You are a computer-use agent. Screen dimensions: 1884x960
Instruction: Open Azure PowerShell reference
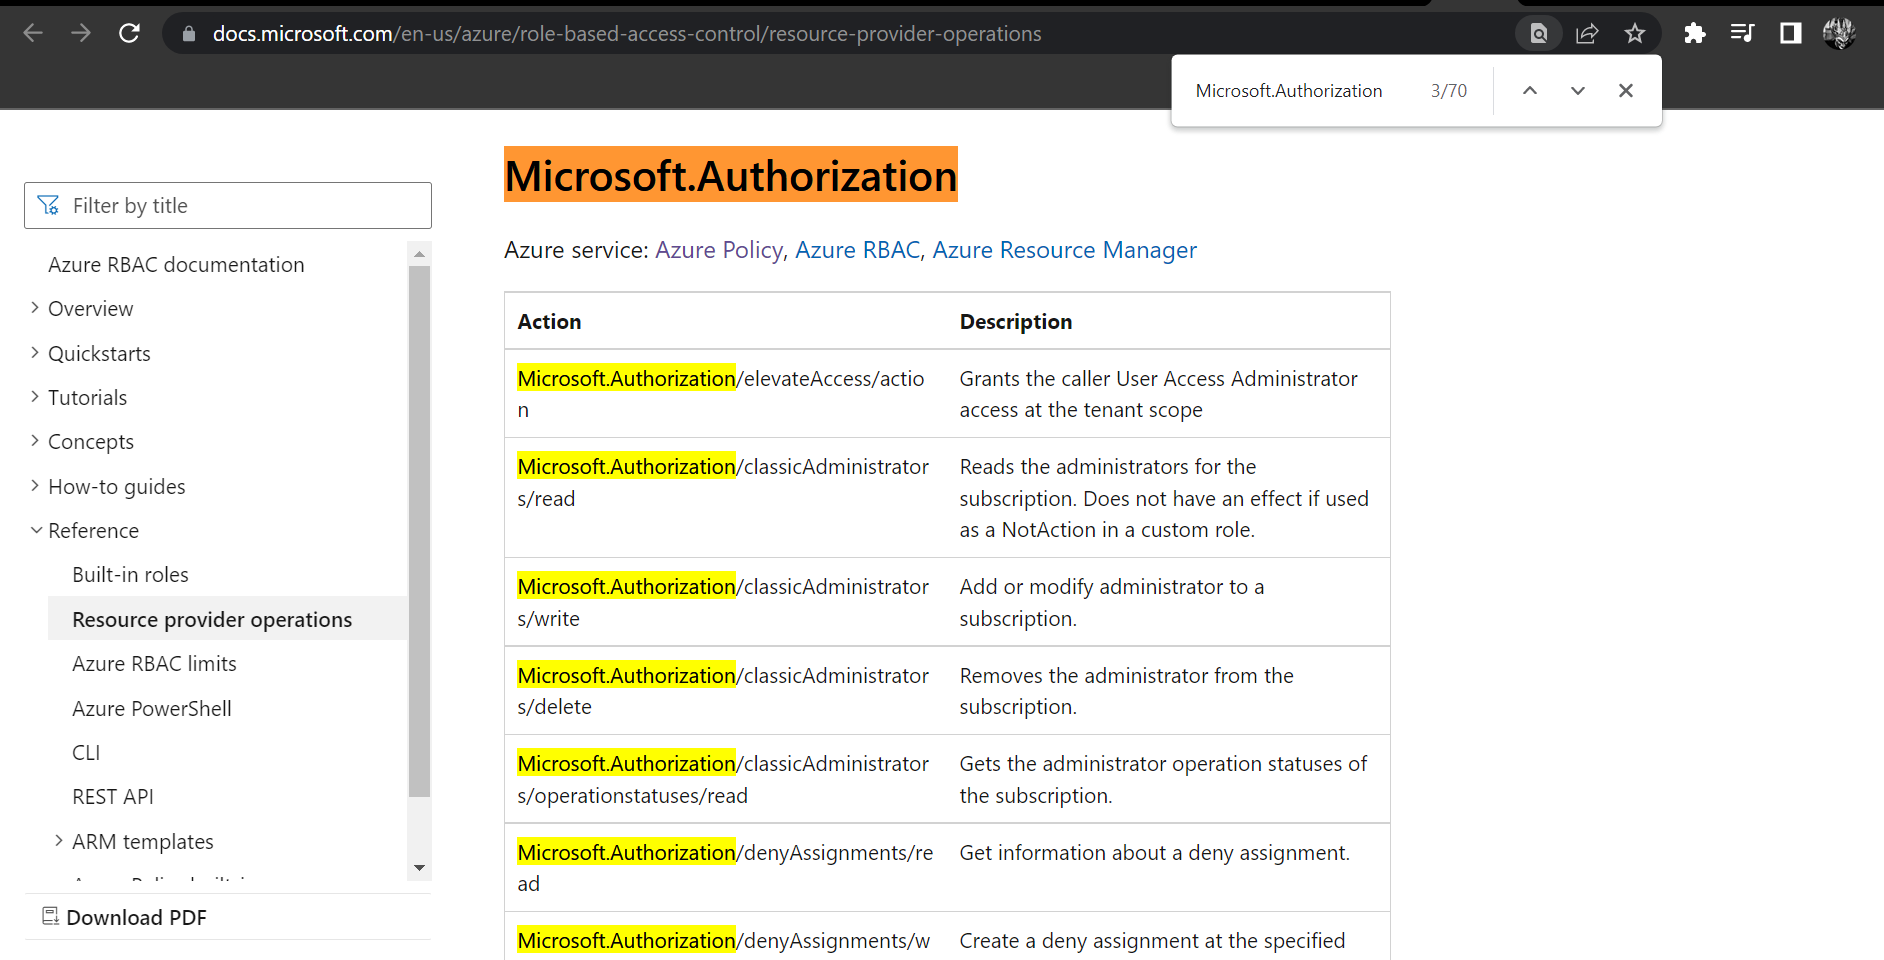151,708
